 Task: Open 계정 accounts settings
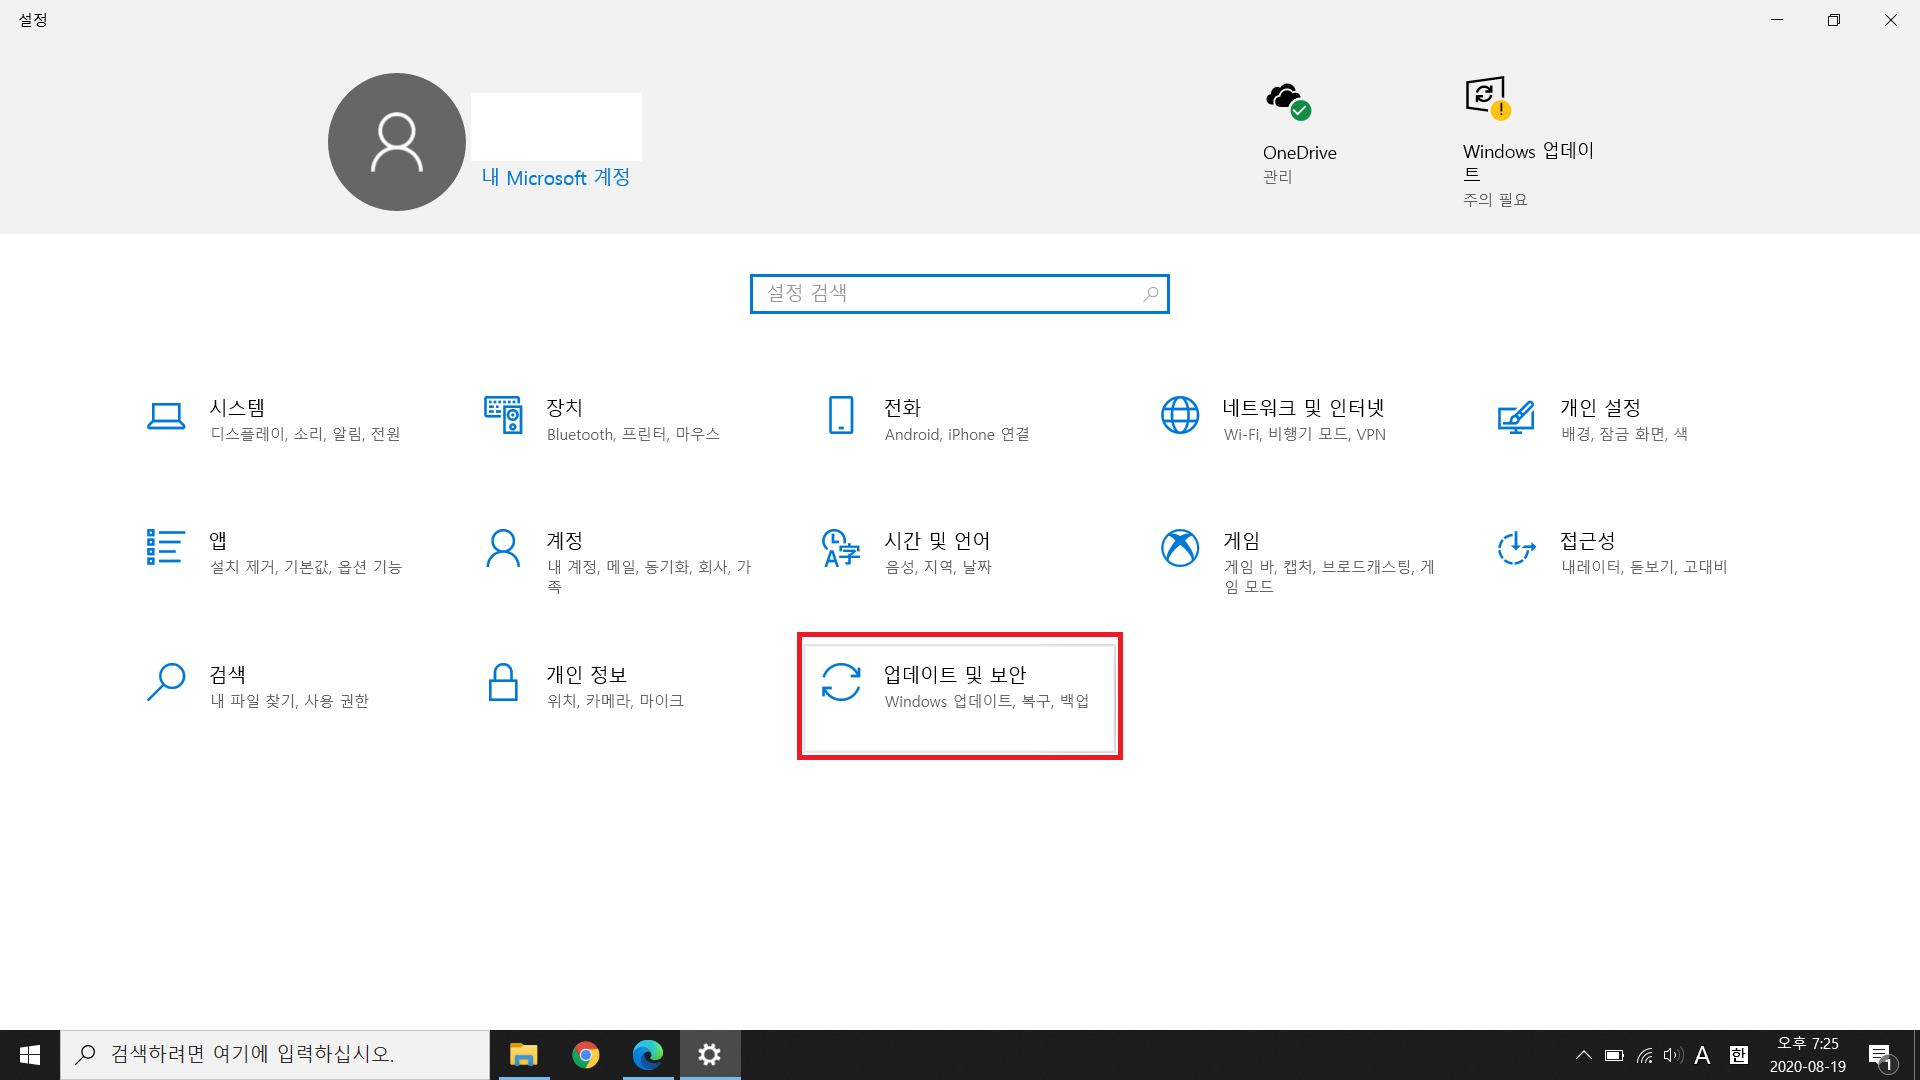[503, 548]
